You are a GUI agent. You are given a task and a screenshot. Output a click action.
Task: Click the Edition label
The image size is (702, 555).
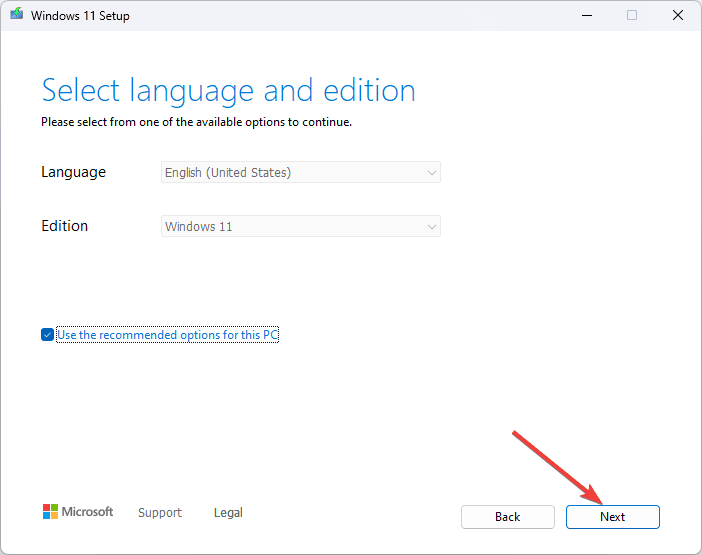64,226
